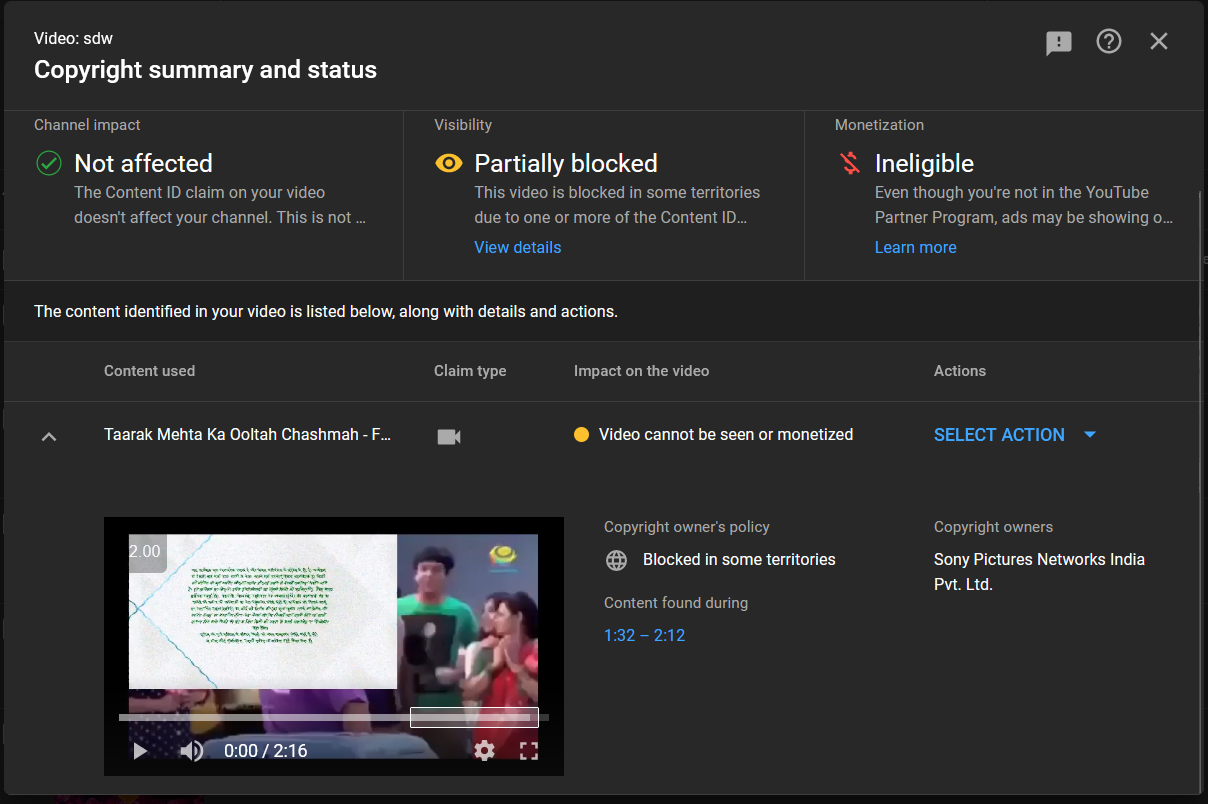Viewport: 1208px width, 804px height.
Task: Click the dropdown arrow beside SELECT ACTION
Action: tap(1090, 434)
